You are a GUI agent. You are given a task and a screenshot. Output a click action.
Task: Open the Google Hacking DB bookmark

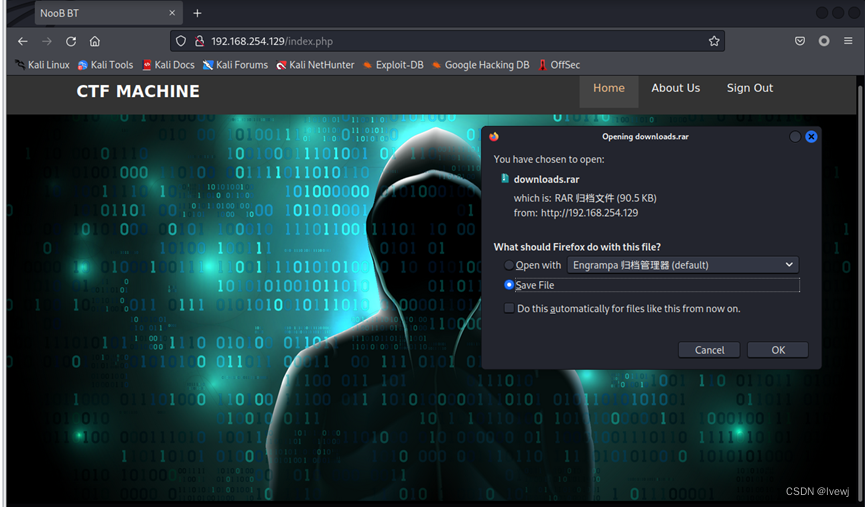(x=480, y=65)
